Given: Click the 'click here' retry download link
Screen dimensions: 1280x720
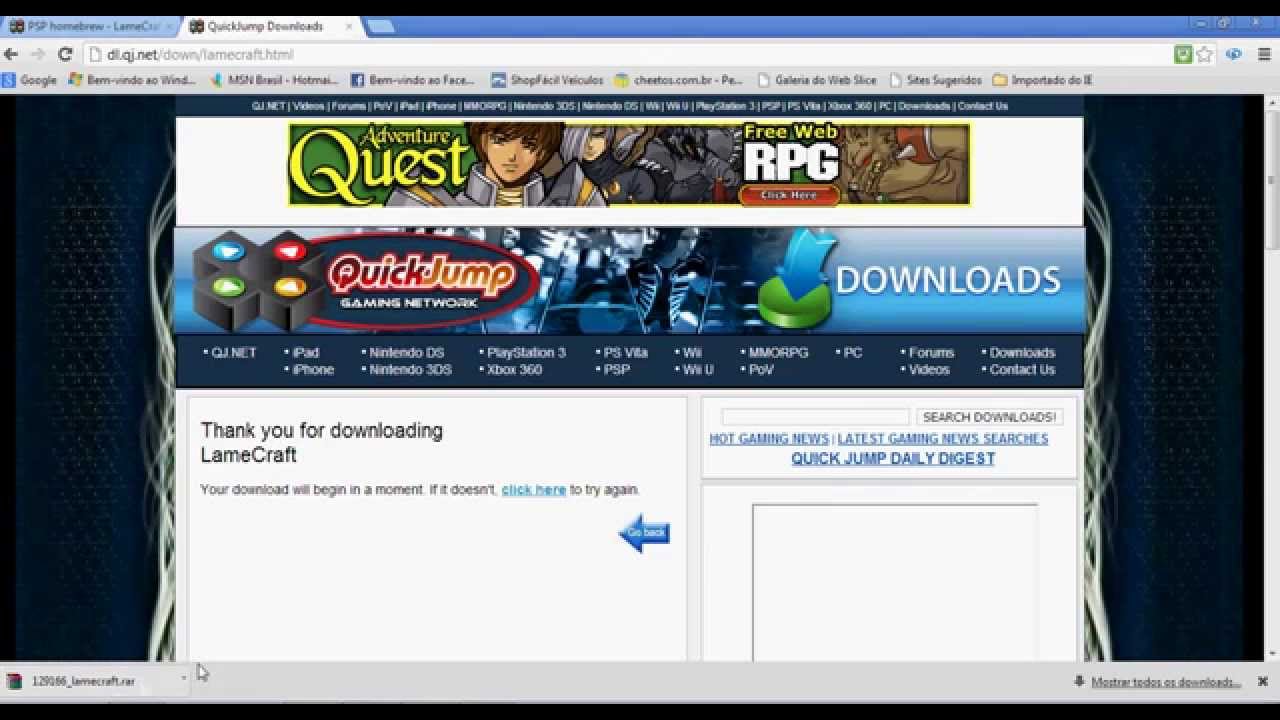Looking at the screenshot, I should click(x=534, y=489).
